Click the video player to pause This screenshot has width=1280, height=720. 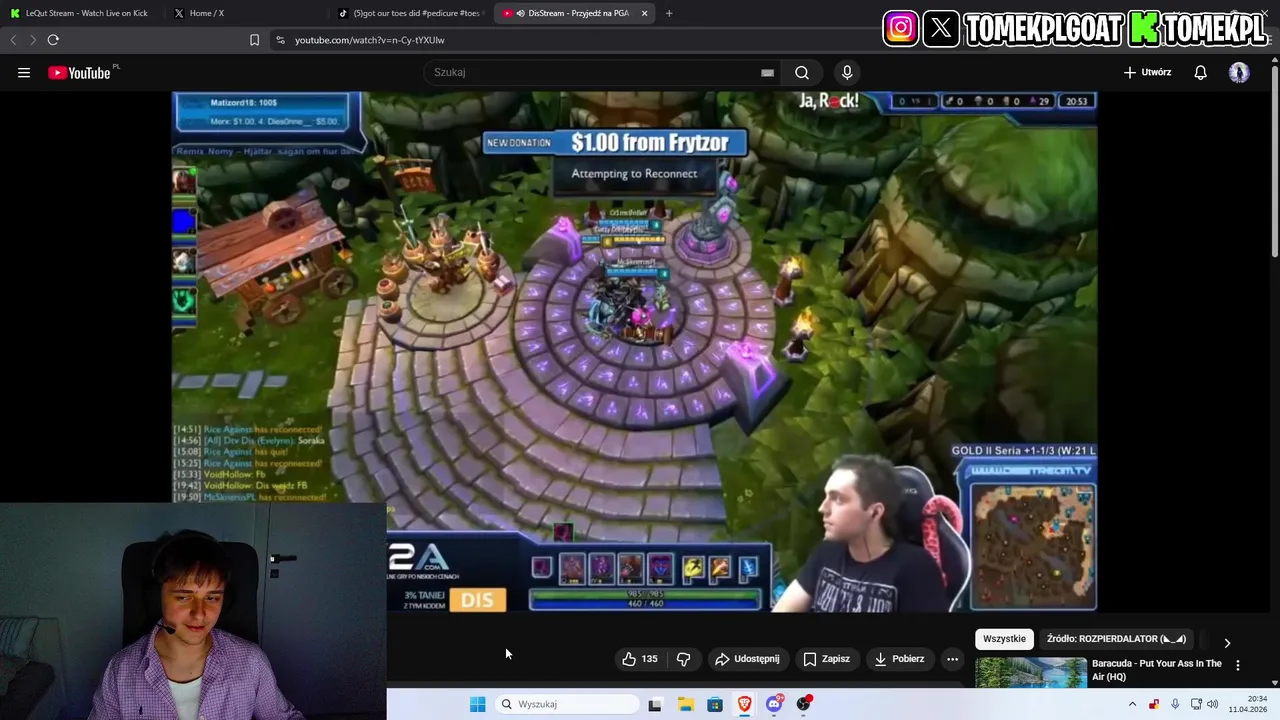(x=634, y=350)
